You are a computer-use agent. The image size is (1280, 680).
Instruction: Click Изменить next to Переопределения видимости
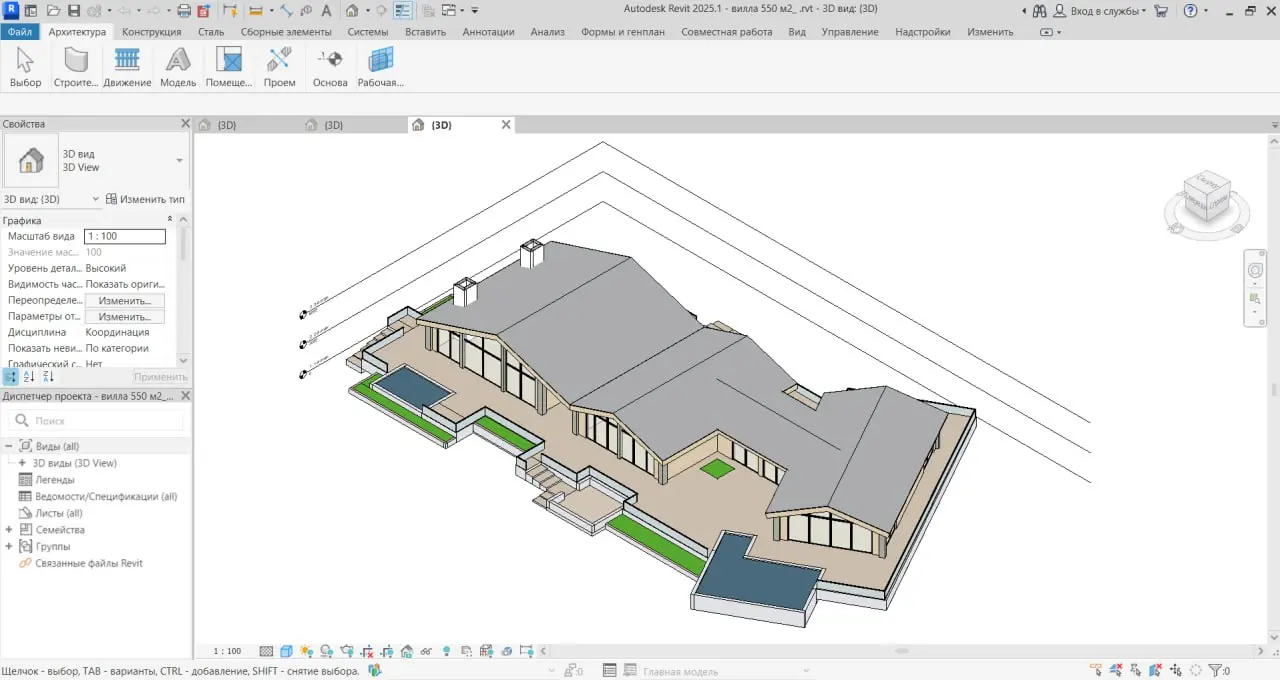point(125,300)
